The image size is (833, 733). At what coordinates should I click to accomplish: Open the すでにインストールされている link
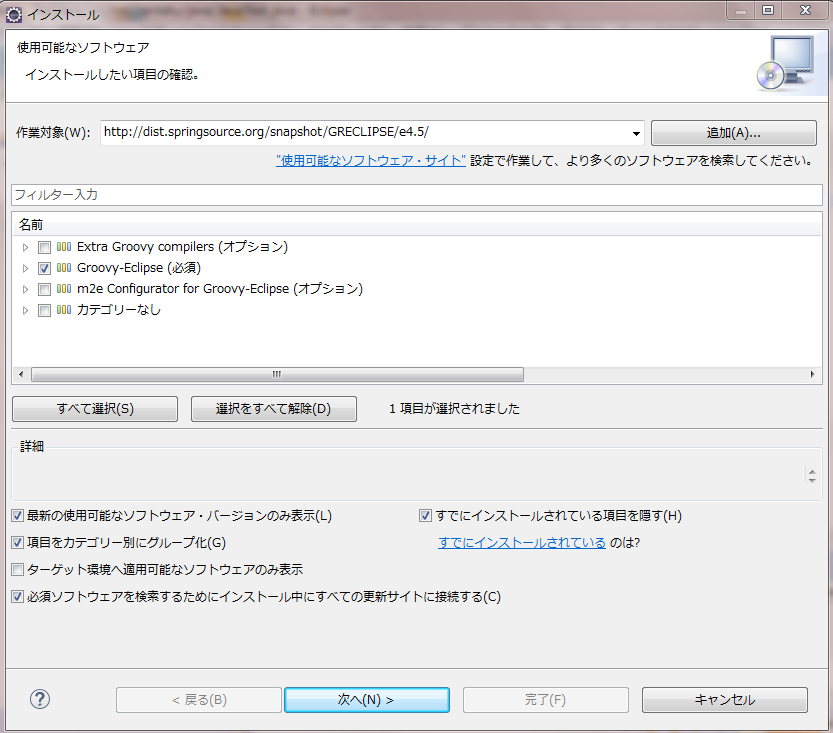pyautogui.click(x=522, y=542)
